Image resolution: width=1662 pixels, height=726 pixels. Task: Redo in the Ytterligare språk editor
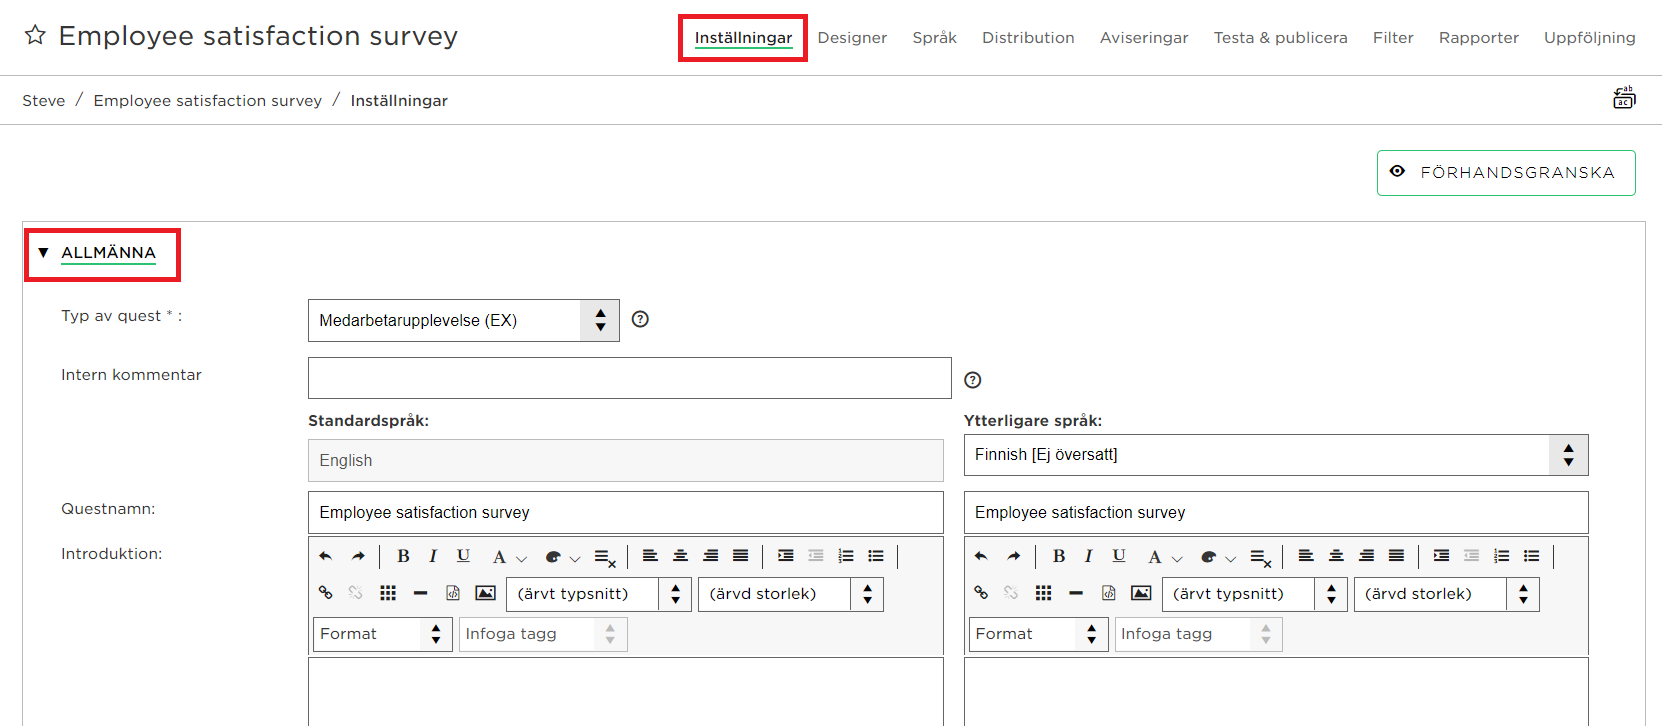(x=1014, y=556)
